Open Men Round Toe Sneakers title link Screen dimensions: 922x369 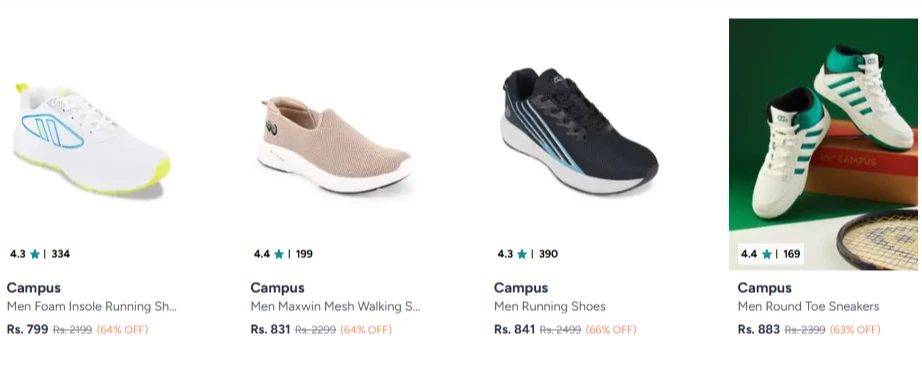point(809,306)
